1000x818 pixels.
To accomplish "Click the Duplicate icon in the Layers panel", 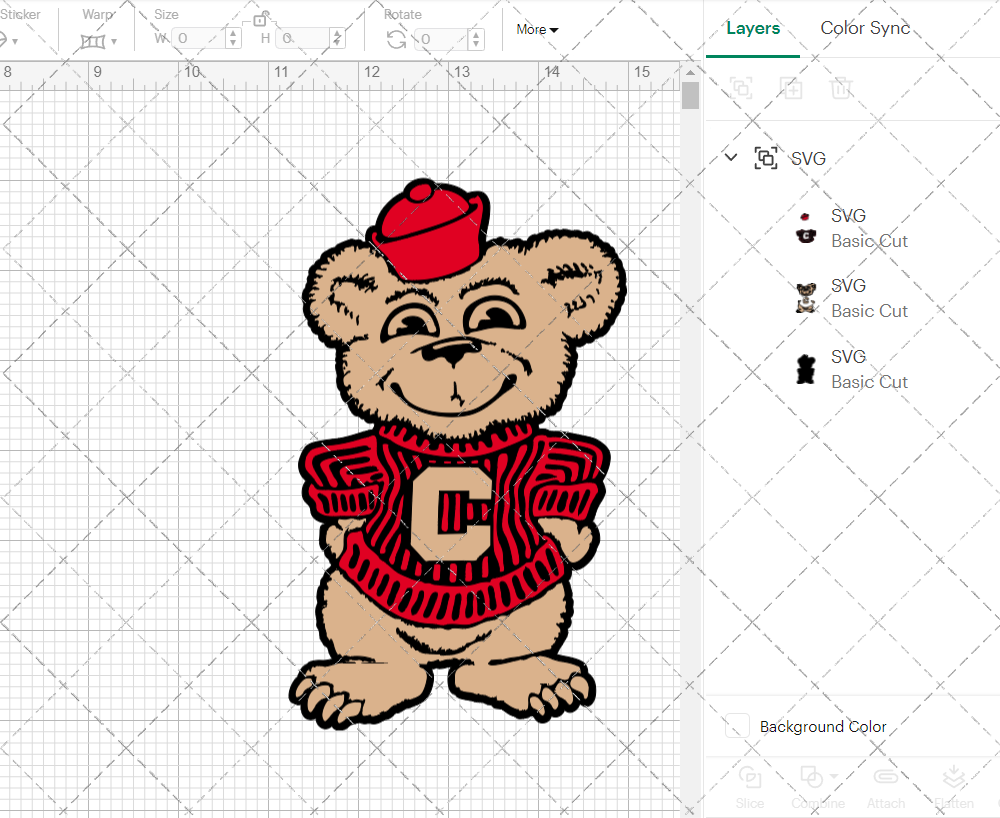I will pyautogui.click(x=791, y=88).
